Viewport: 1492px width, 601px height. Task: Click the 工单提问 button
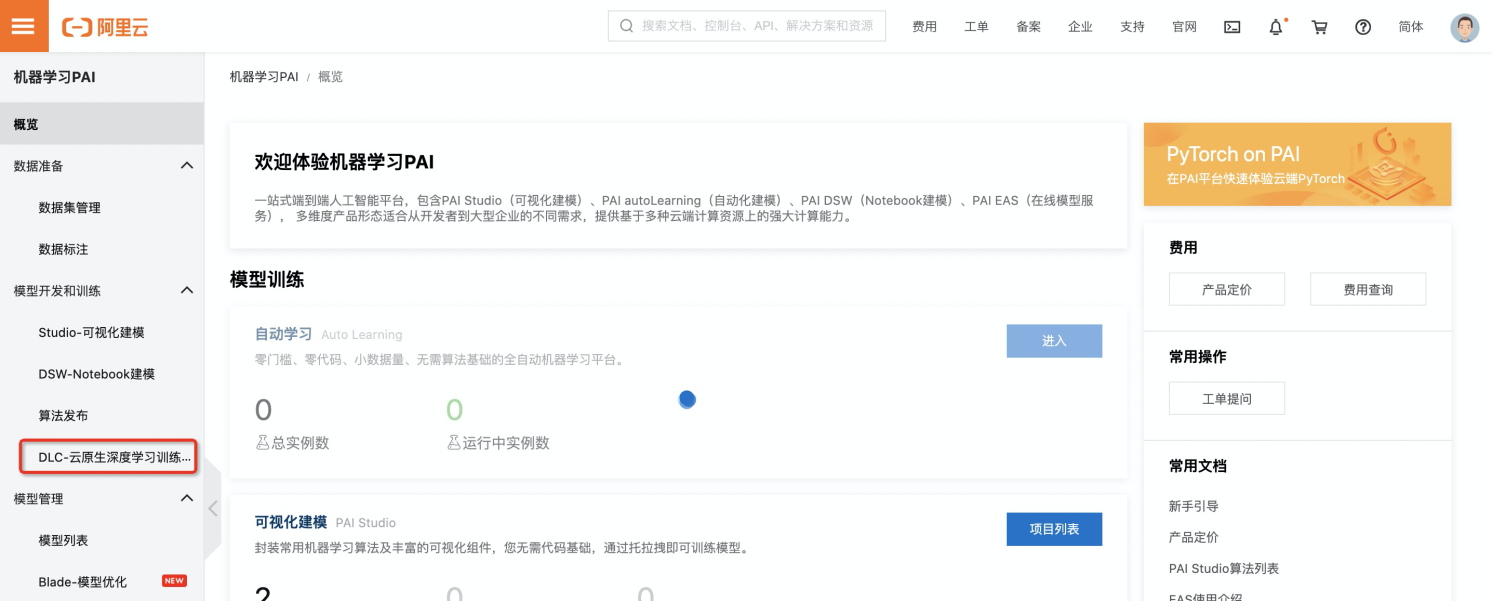point(1227,398)
